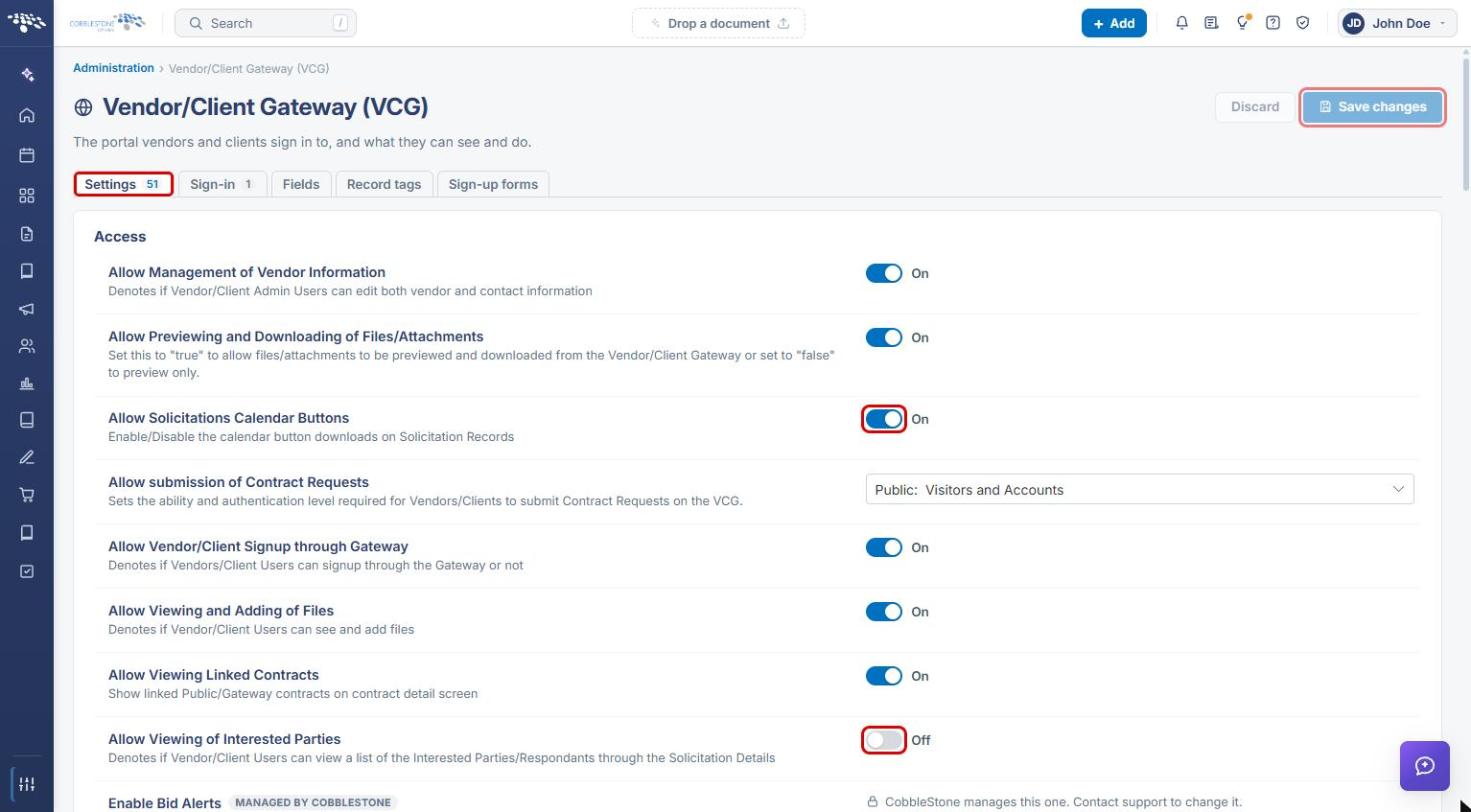The height and width of the screenshot is (812, 1471).
Task: Select the Settings tab
Action: [123, 184]
